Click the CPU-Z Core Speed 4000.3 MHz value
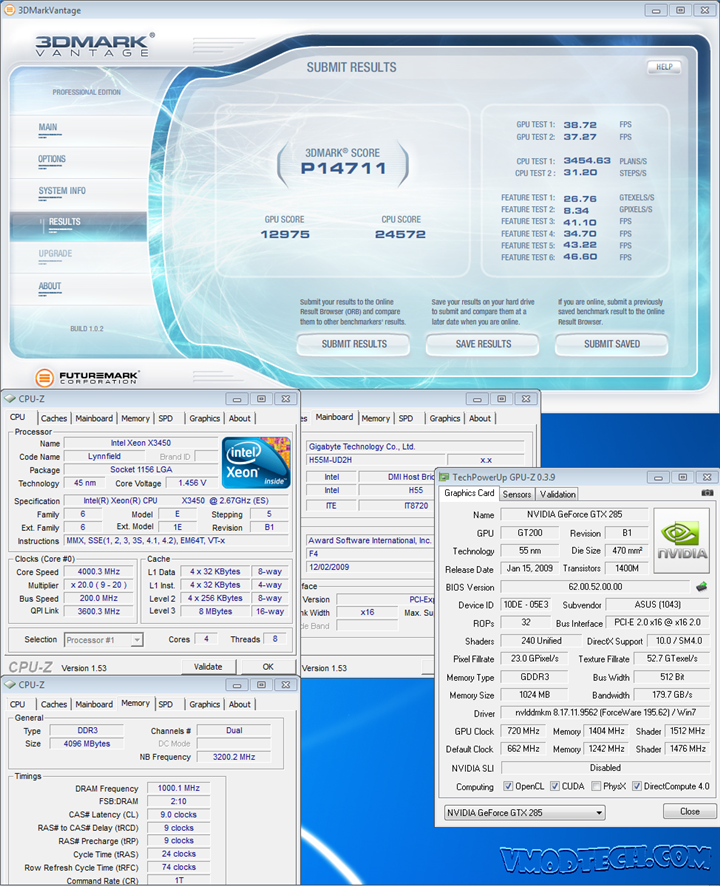 (x=98, y=572)
